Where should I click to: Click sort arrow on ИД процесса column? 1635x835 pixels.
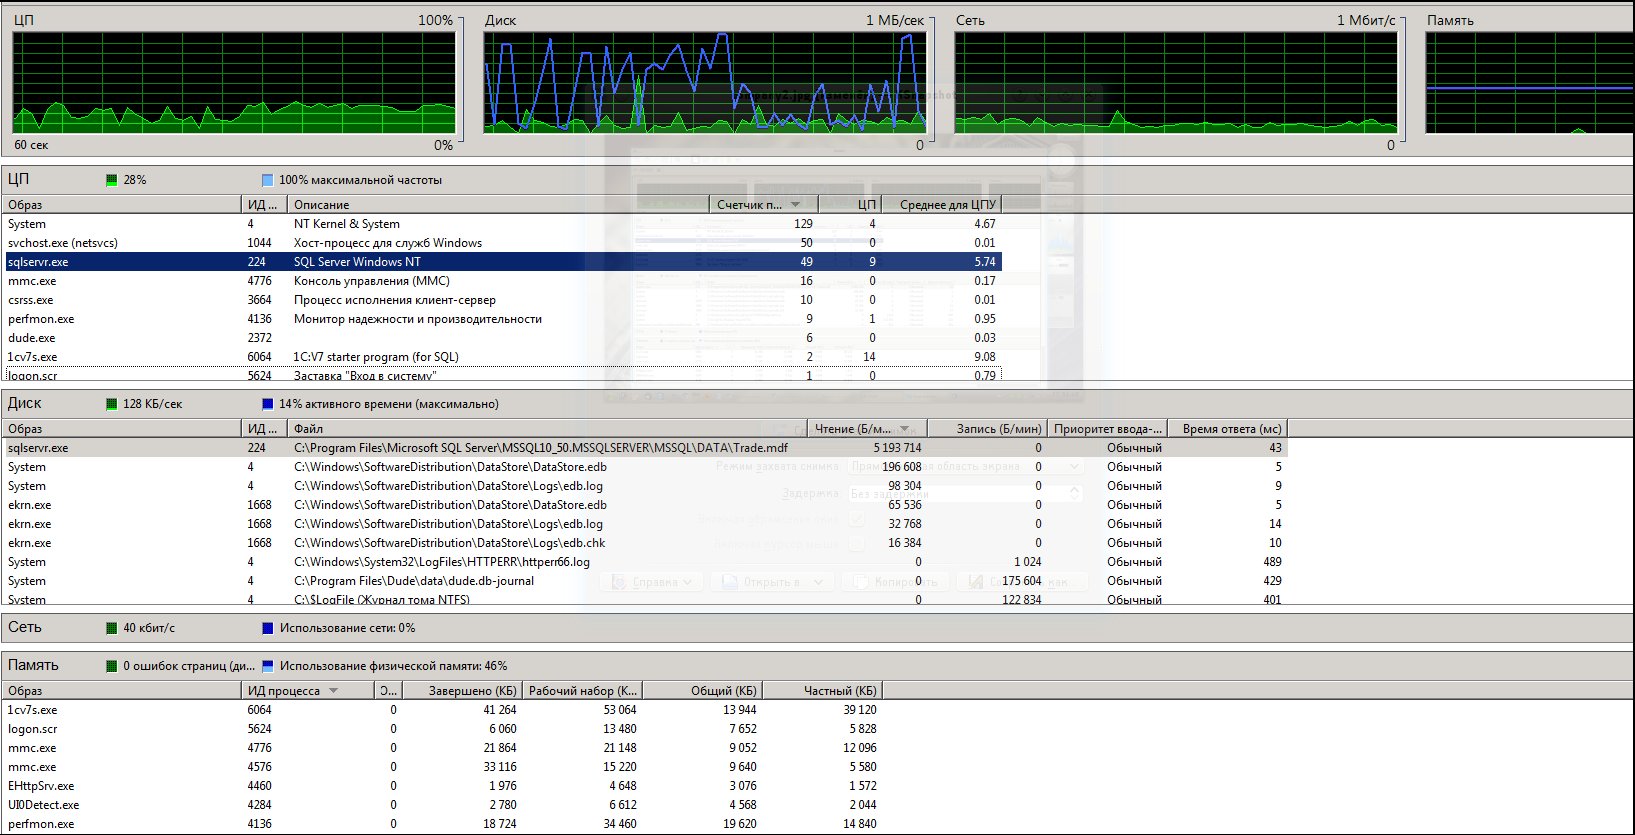tap(333, 691)
